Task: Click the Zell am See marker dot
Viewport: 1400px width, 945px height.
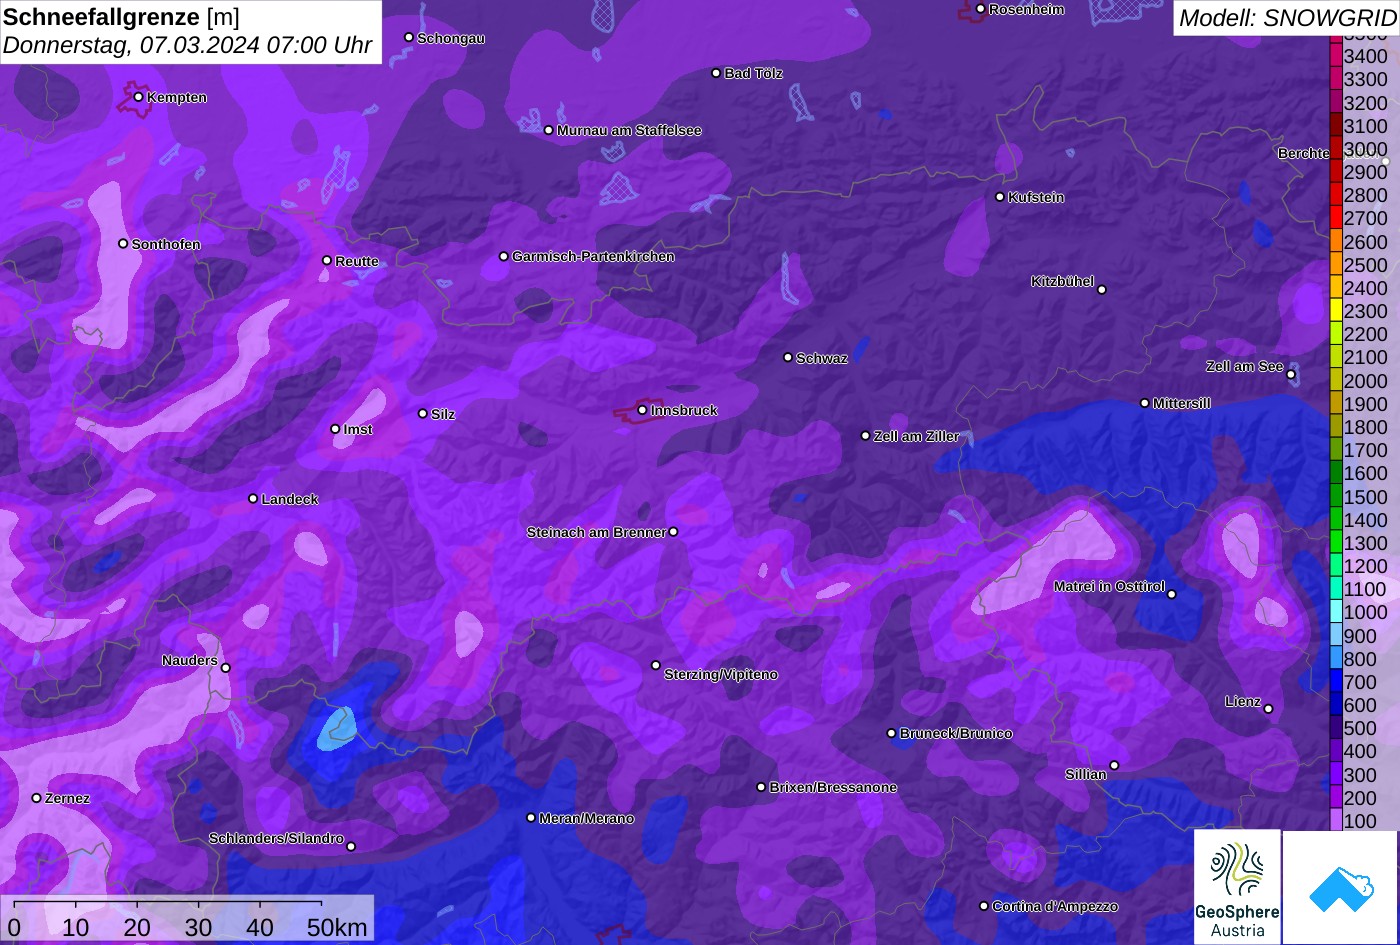Action: (1291, 375)
